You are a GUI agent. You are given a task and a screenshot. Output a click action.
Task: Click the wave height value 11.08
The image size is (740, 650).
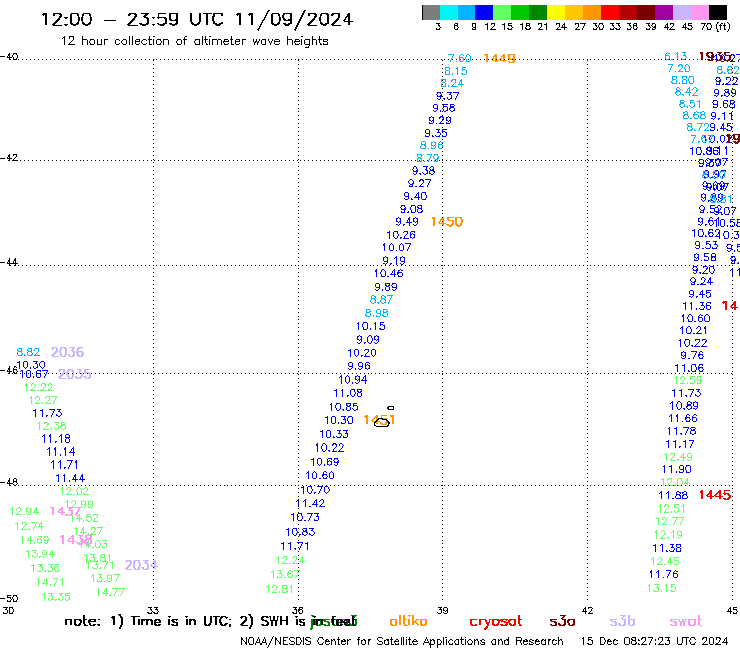tap(348, 393)
